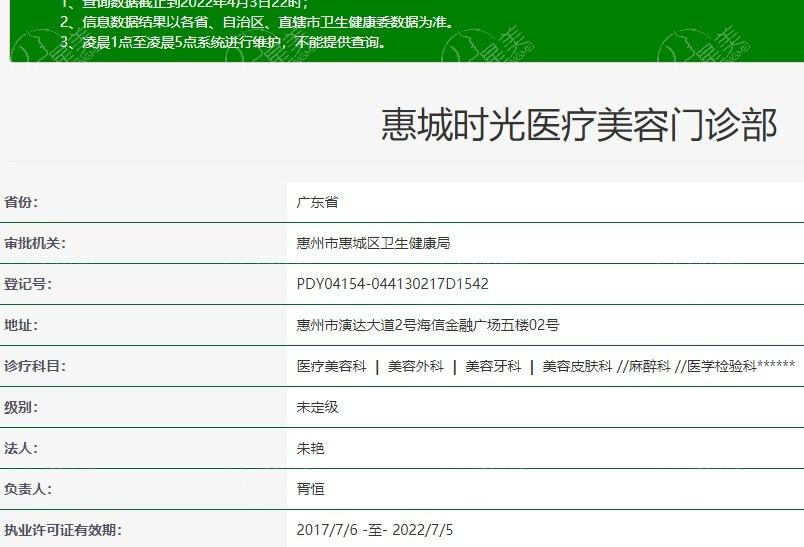Select the value 未定级
This screenshot has width=804, height=547.
tap(317, 407)
